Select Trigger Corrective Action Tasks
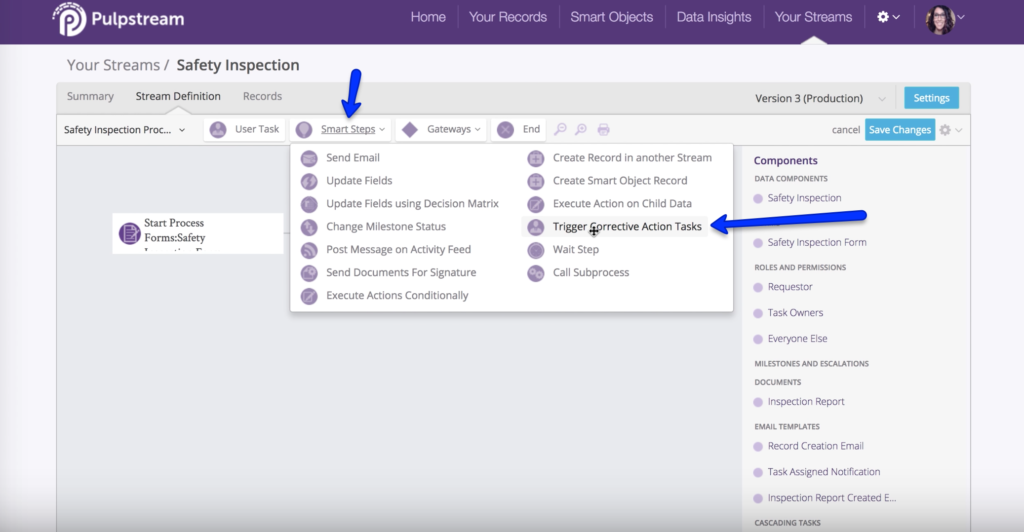The image size is (1024, 532). [626, 227]
